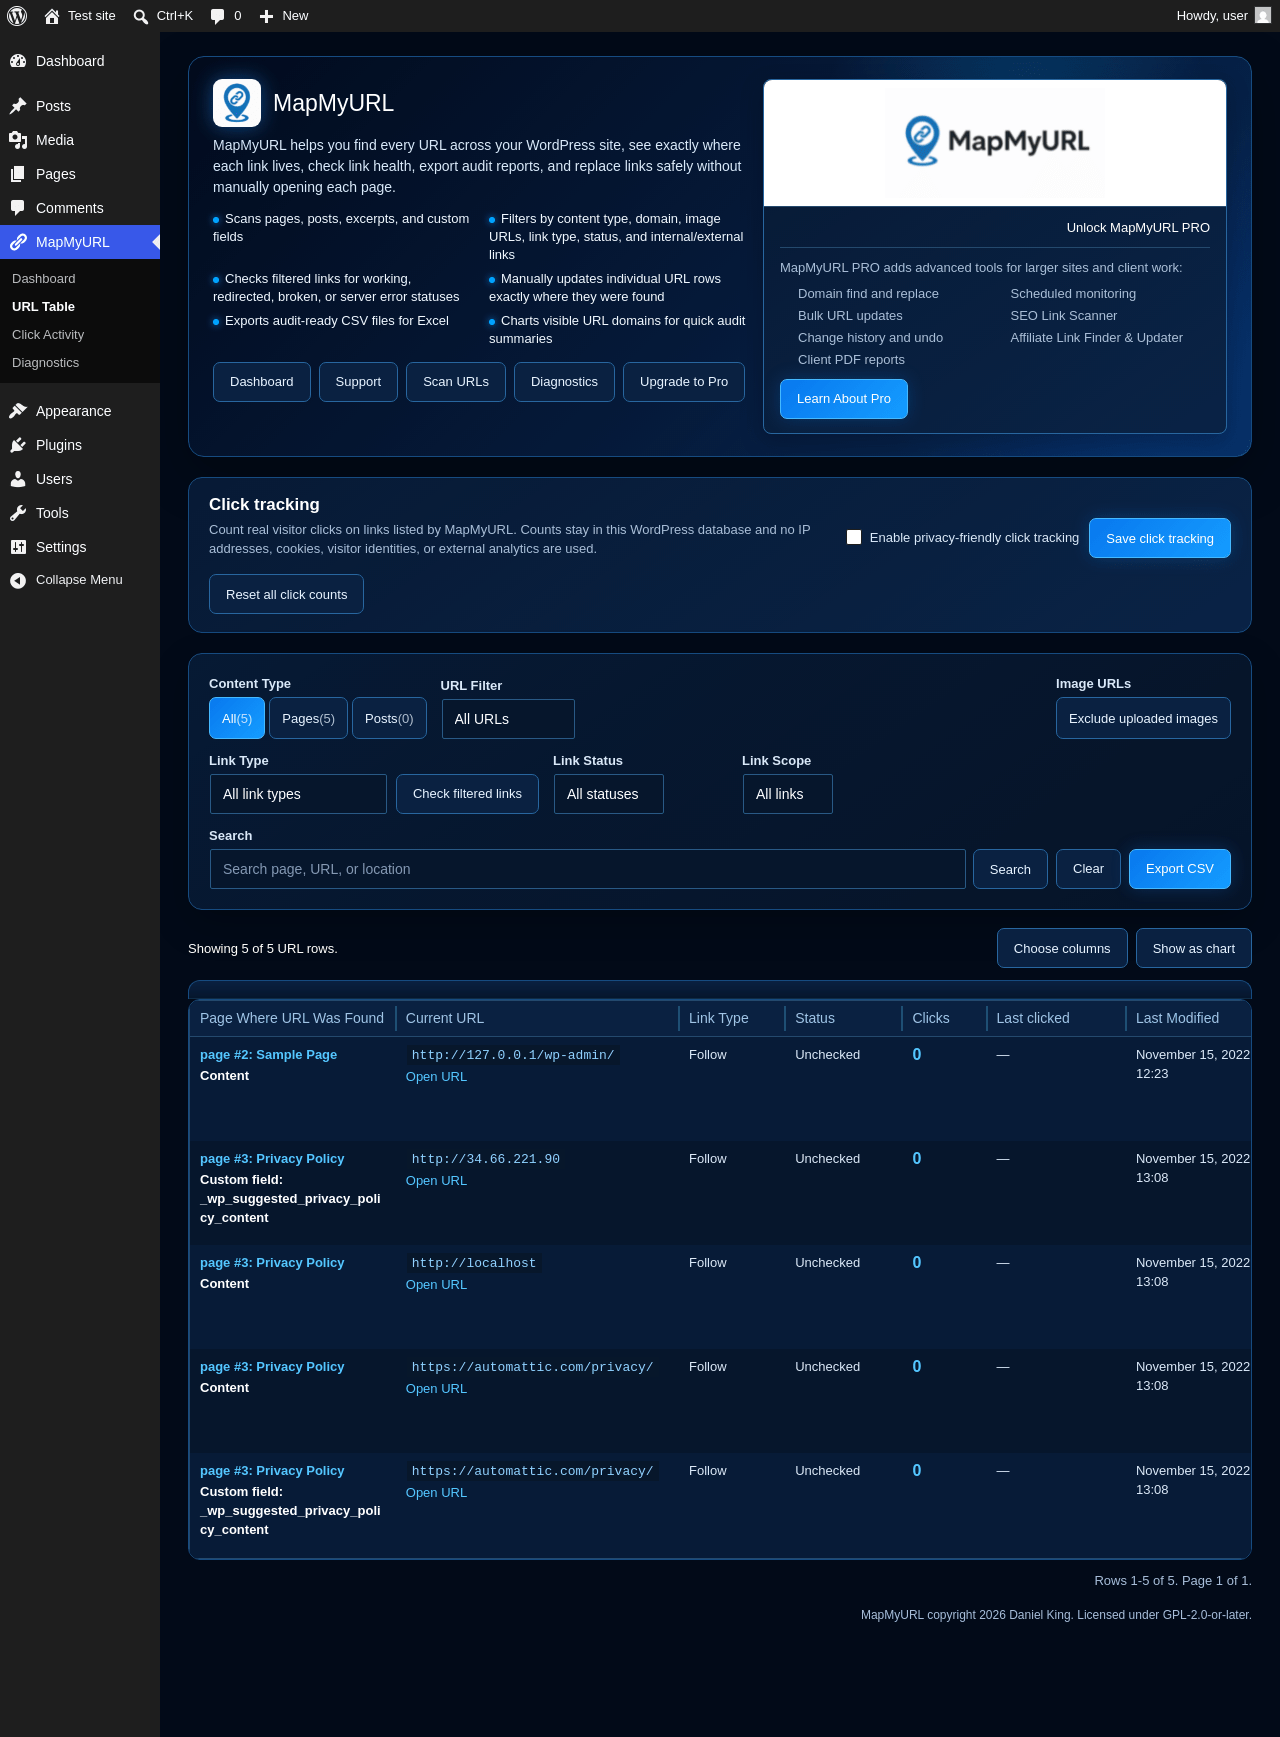Click the Clear button
Viewport: 1280px width, 1737px height.
click(1088, 869)
